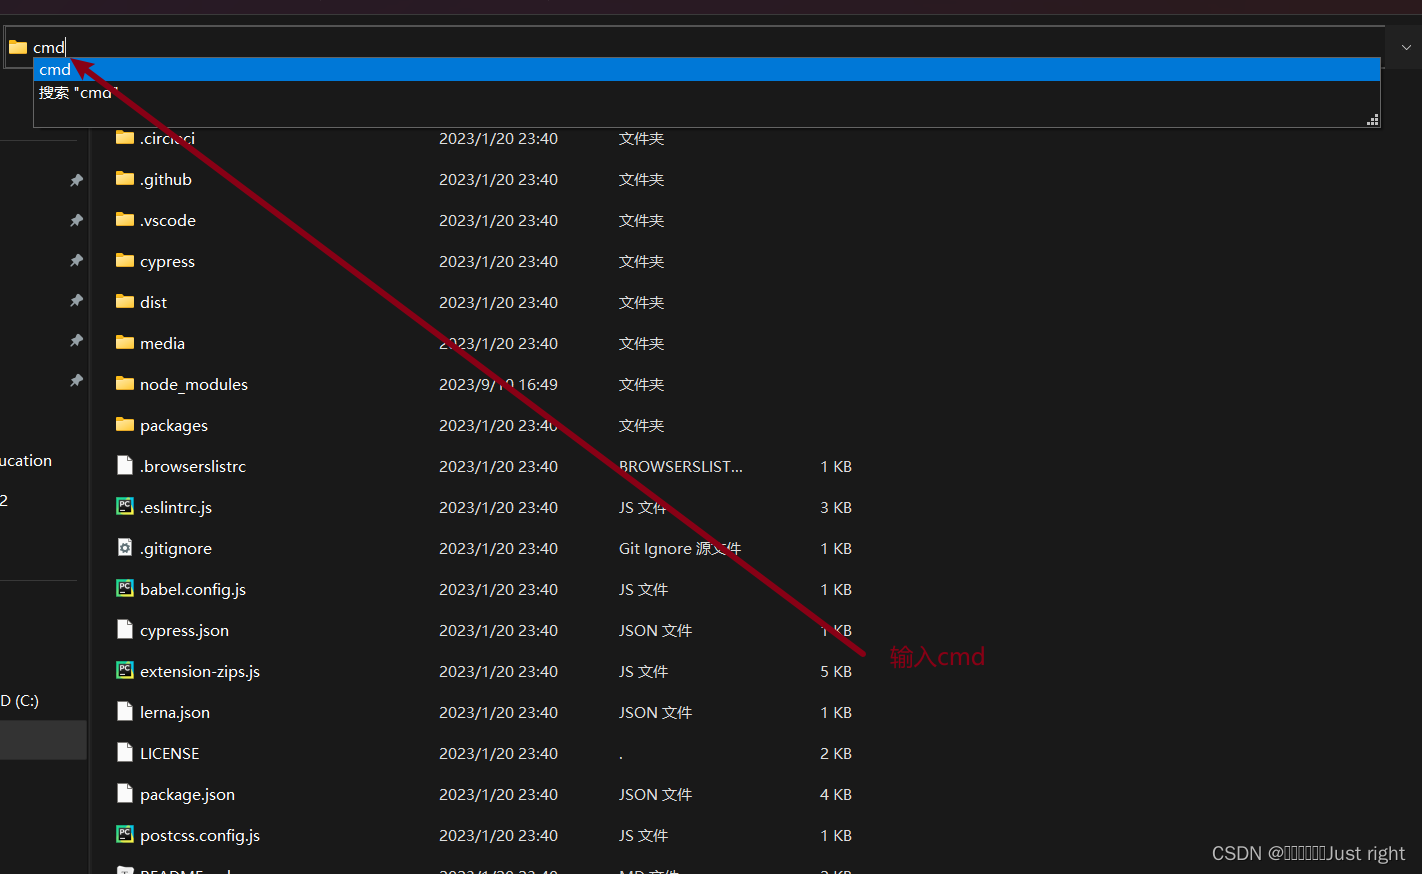
Task: Click the 5 KB size cell
Action: click(x=836, y=671)
